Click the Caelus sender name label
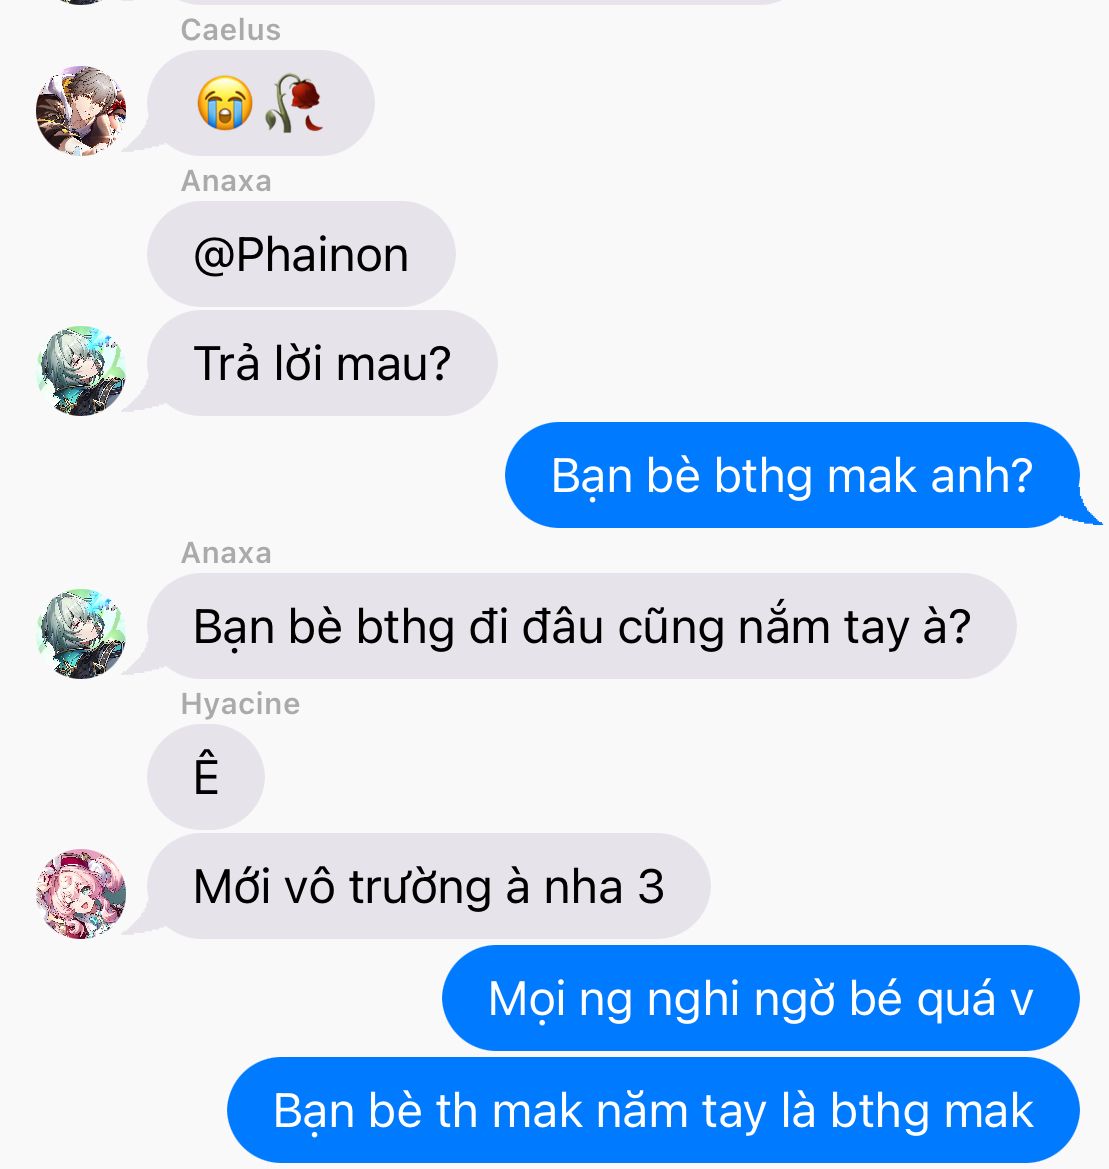The image size is (1109, 1169). click(230, 30)
